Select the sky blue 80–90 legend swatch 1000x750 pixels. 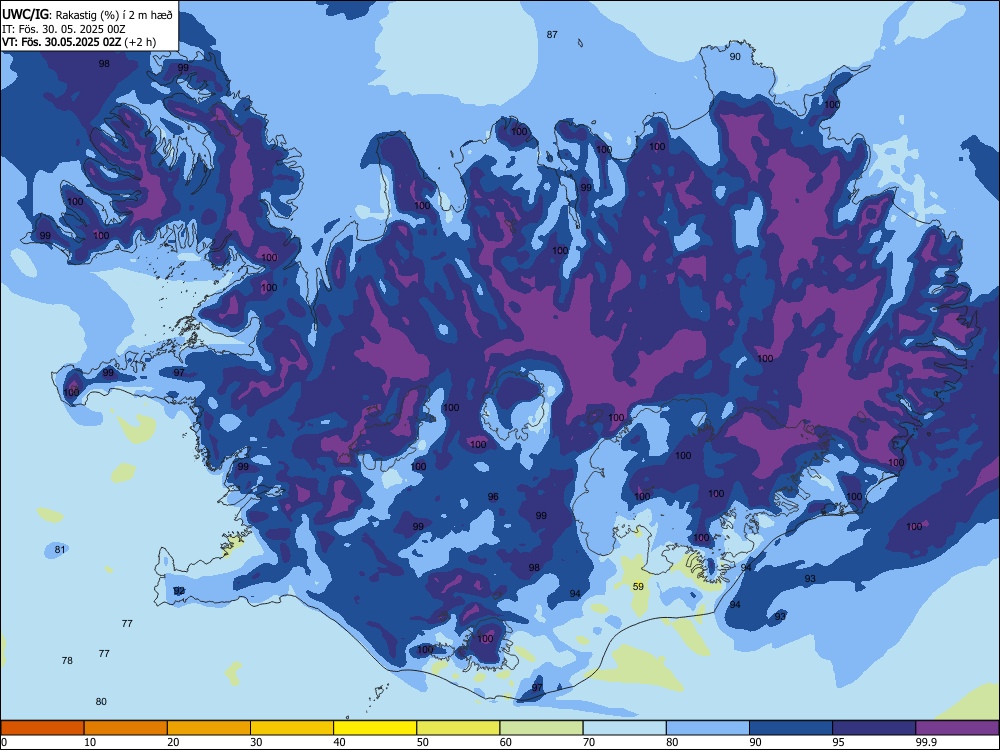(707, 728)
